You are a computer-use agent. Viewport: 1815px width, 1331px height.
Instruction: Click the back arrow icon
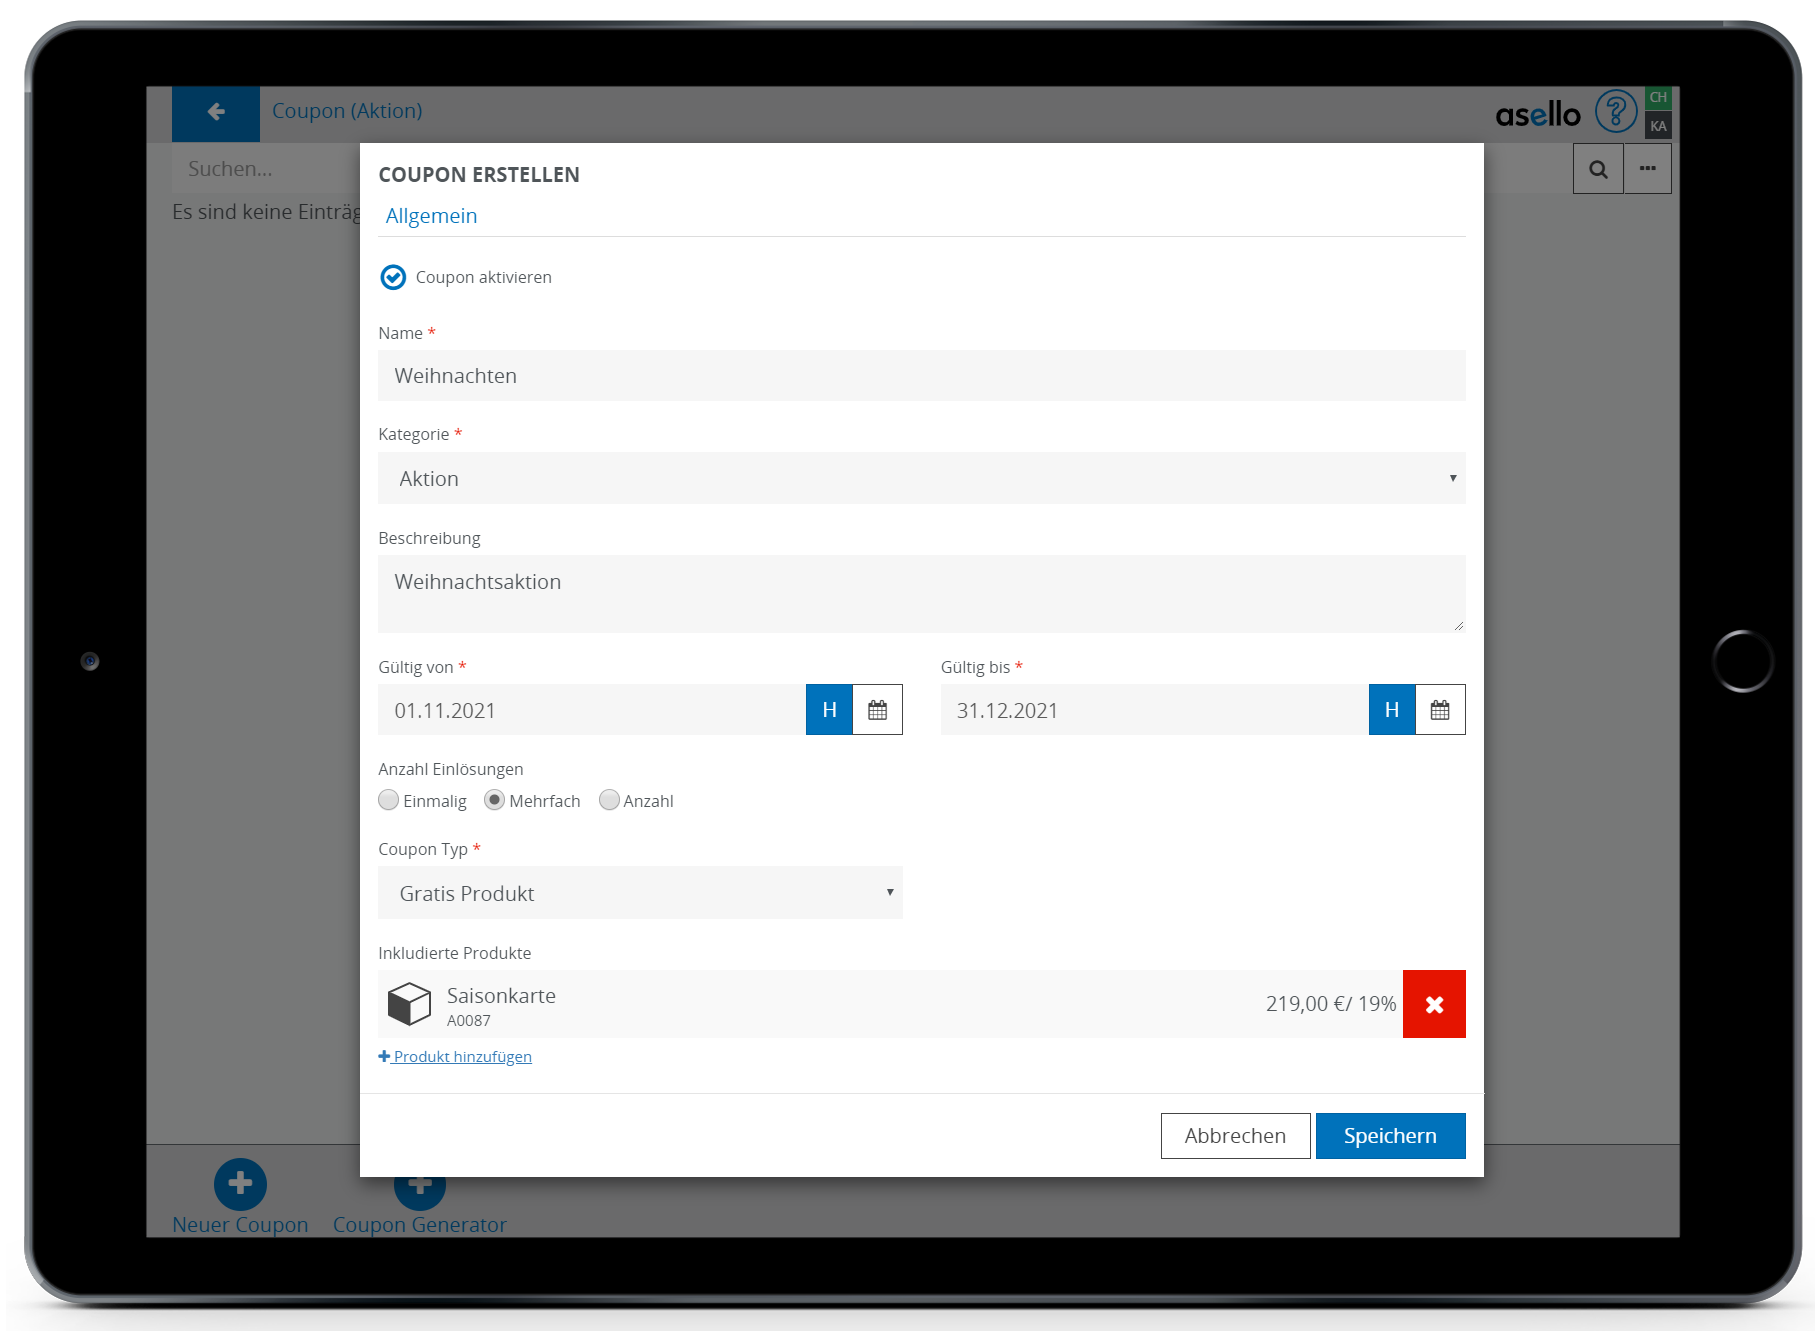click(x=216, y=112)
